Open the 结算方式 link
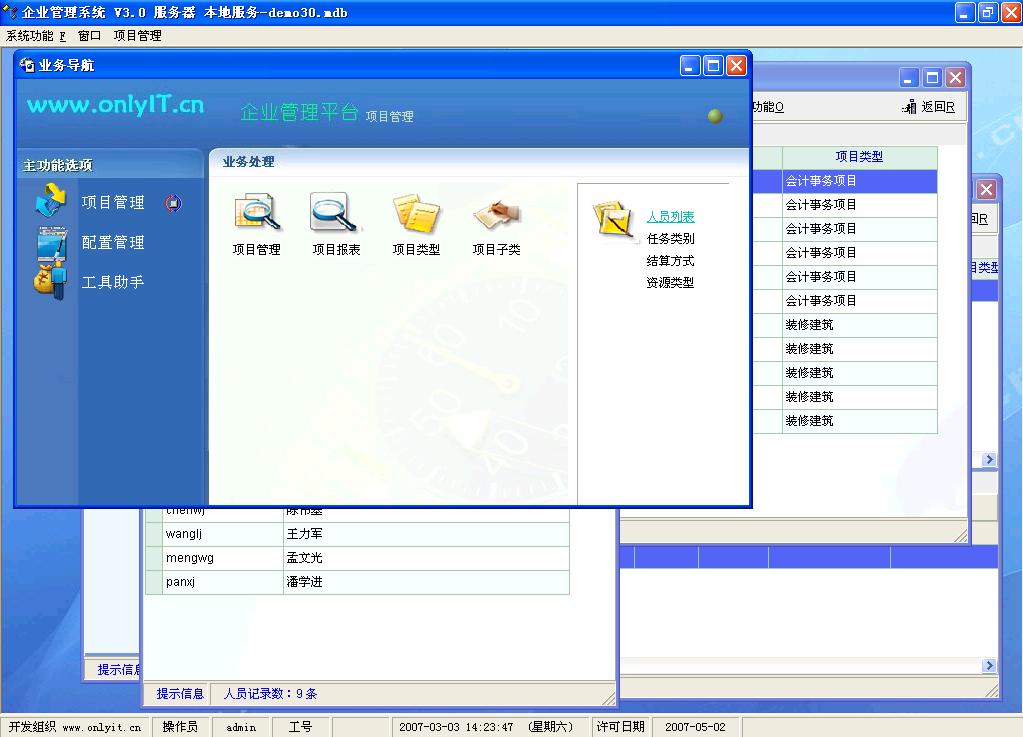The height and width of the screenshot is (737, 1023). pos(670,261)
